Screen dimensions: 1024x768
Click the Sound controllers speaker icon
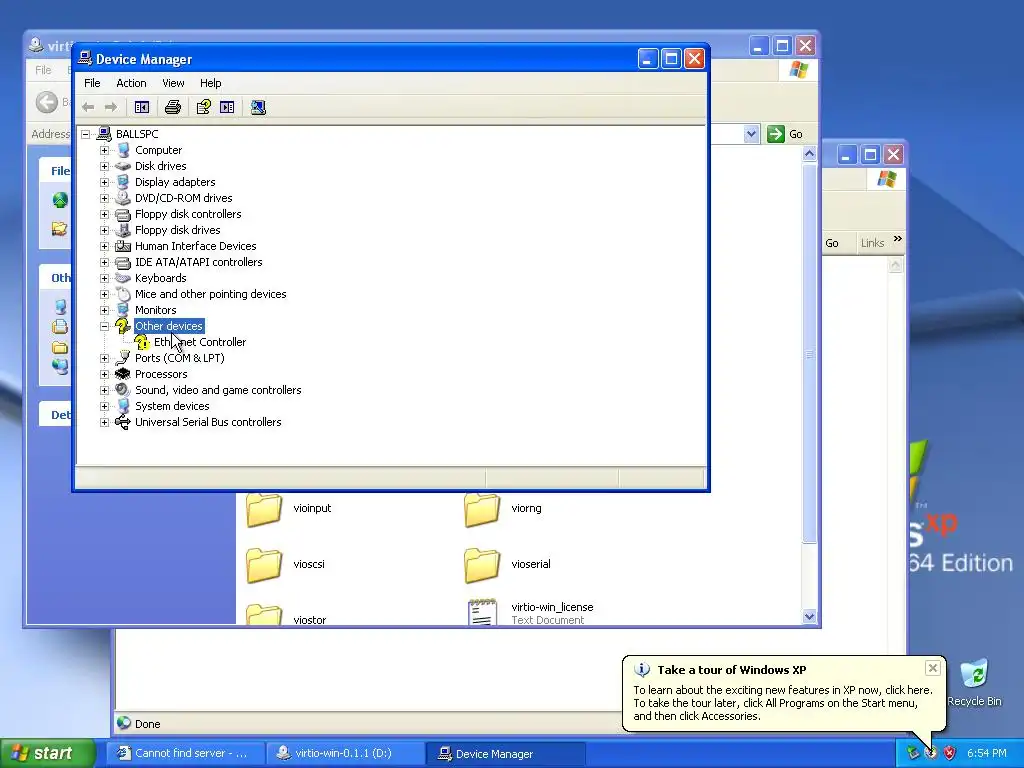122,390
